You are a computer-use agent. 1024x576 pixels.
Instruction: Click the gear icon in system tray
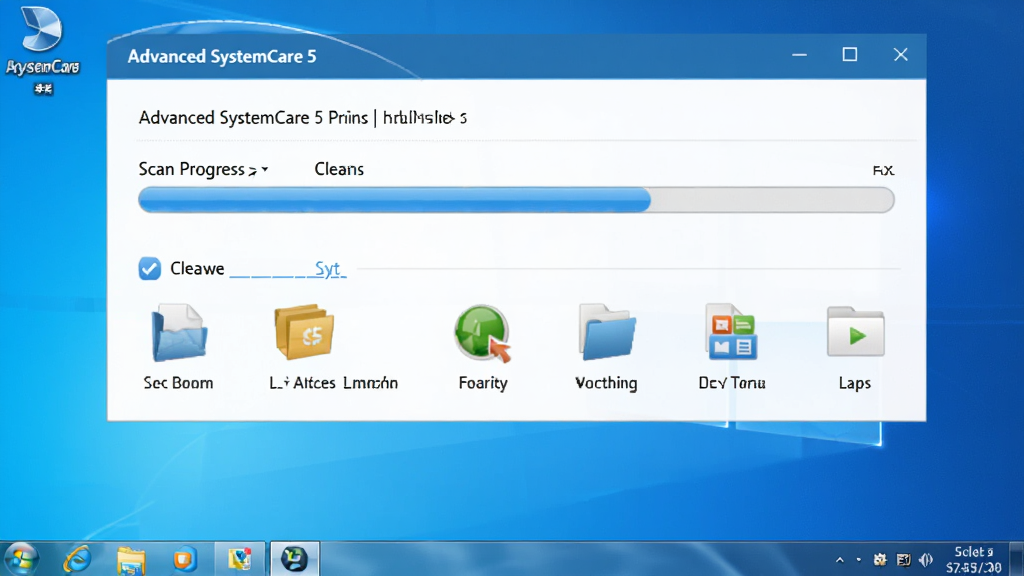880,560
